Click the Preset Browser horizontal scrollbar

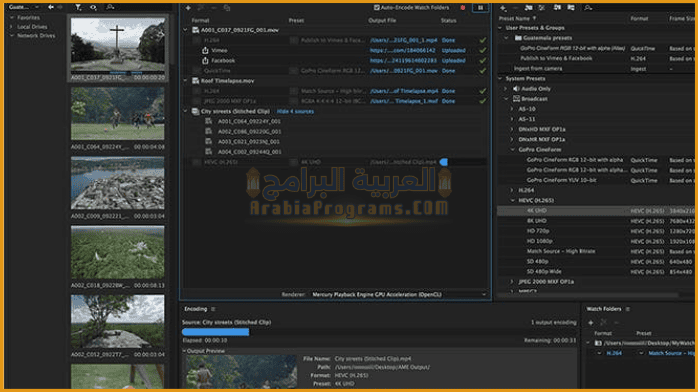click(x=588, y=295)
